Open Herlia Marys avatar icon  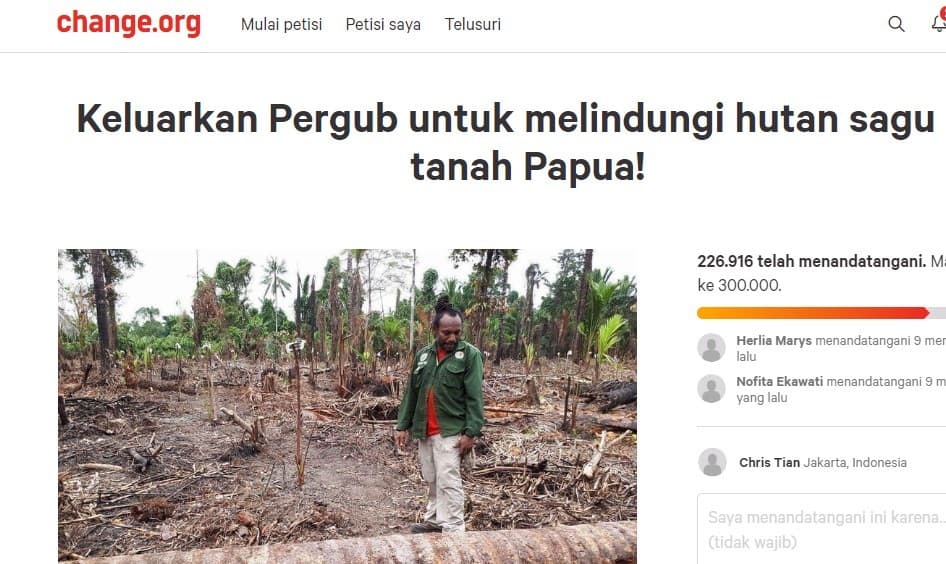pyautogui.click(x=711, y=347)
